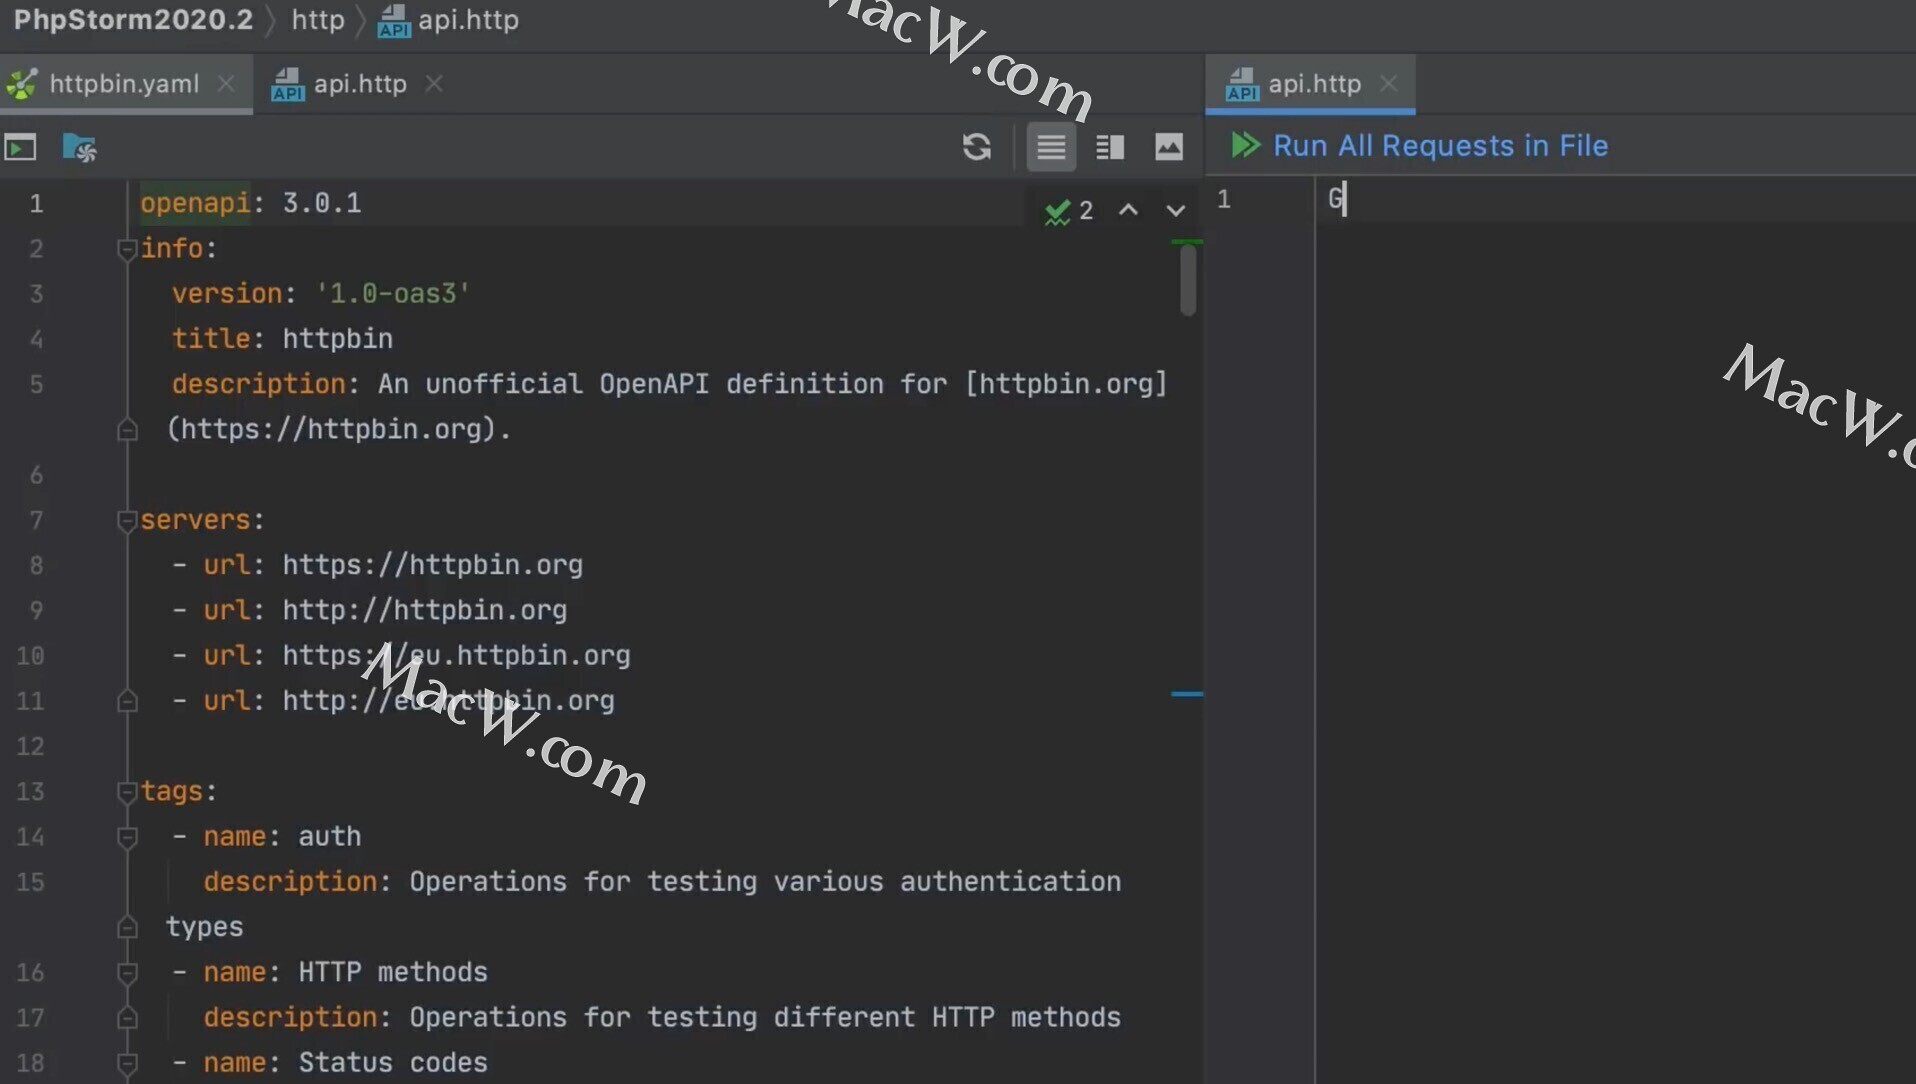This screenshot has width=1916, height=1084.
Task: Jump to previous highlighted problem arrow
Action: pos(1128,210)
